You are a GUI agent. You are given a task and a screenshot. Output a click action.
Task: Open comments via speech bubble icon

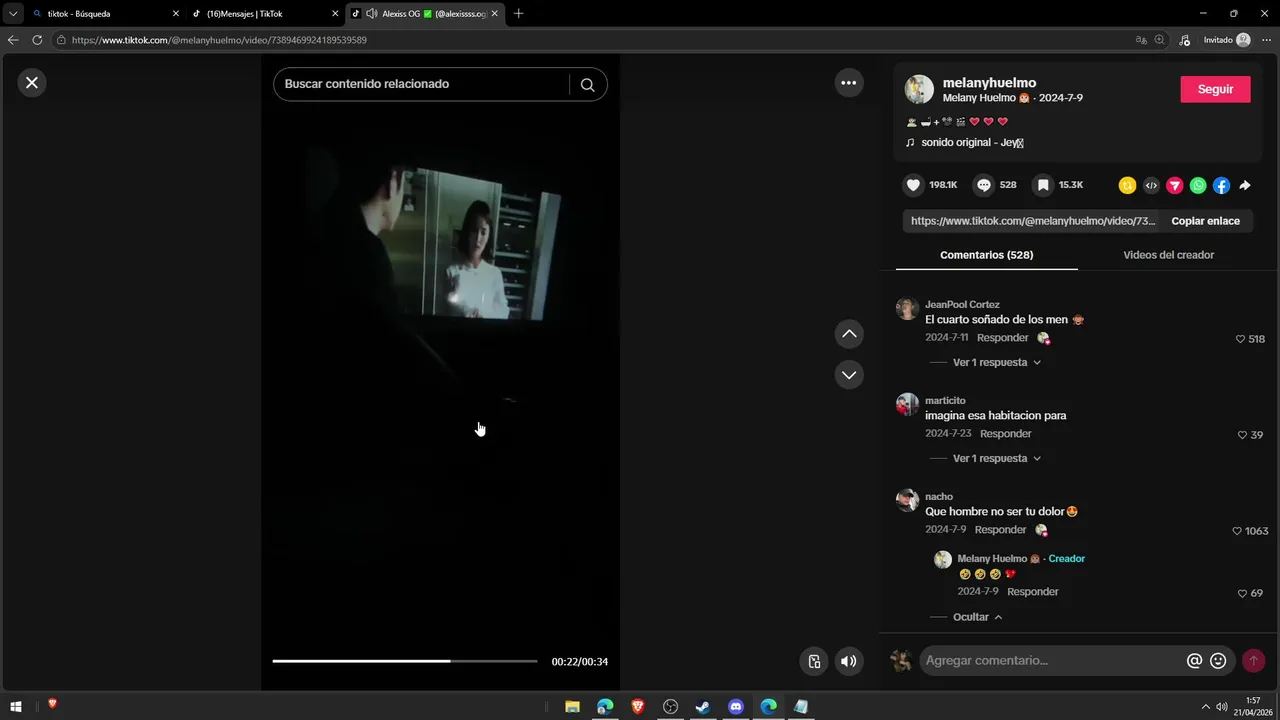[x=984, y=185]
